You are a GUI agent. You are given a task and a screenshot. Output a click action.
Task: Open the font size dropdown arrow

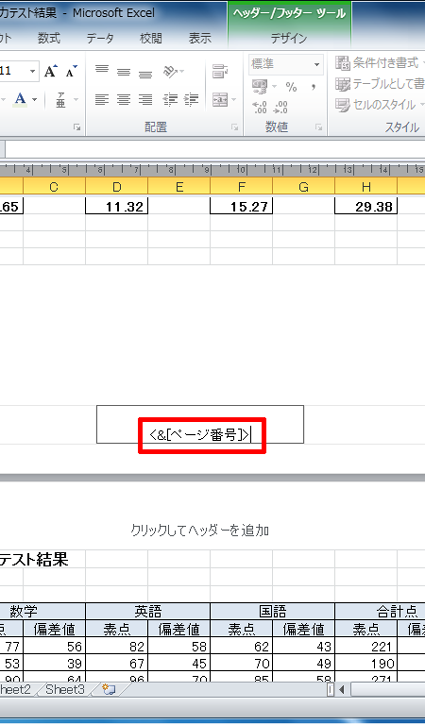pos(32,71)
